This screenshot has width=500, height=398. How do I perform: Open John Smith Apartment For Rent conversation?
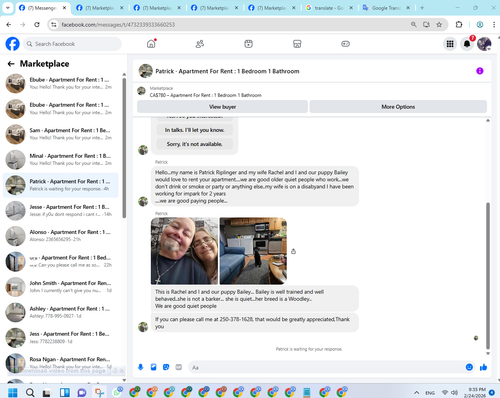pos(61,287)
